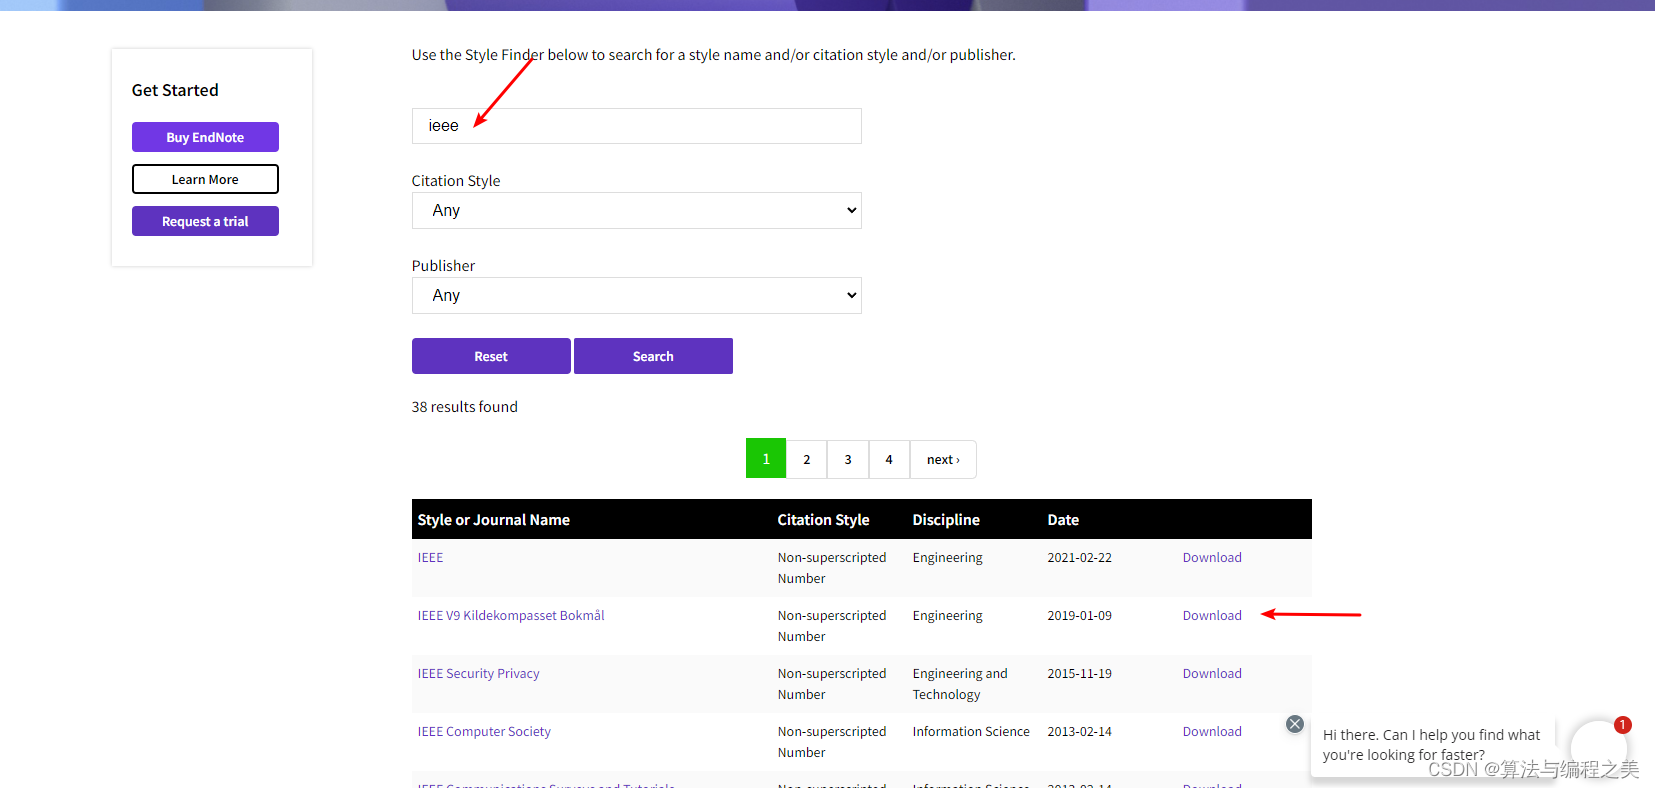Click the Request a trial button
1655x788 pixels.
pos(205,221)
